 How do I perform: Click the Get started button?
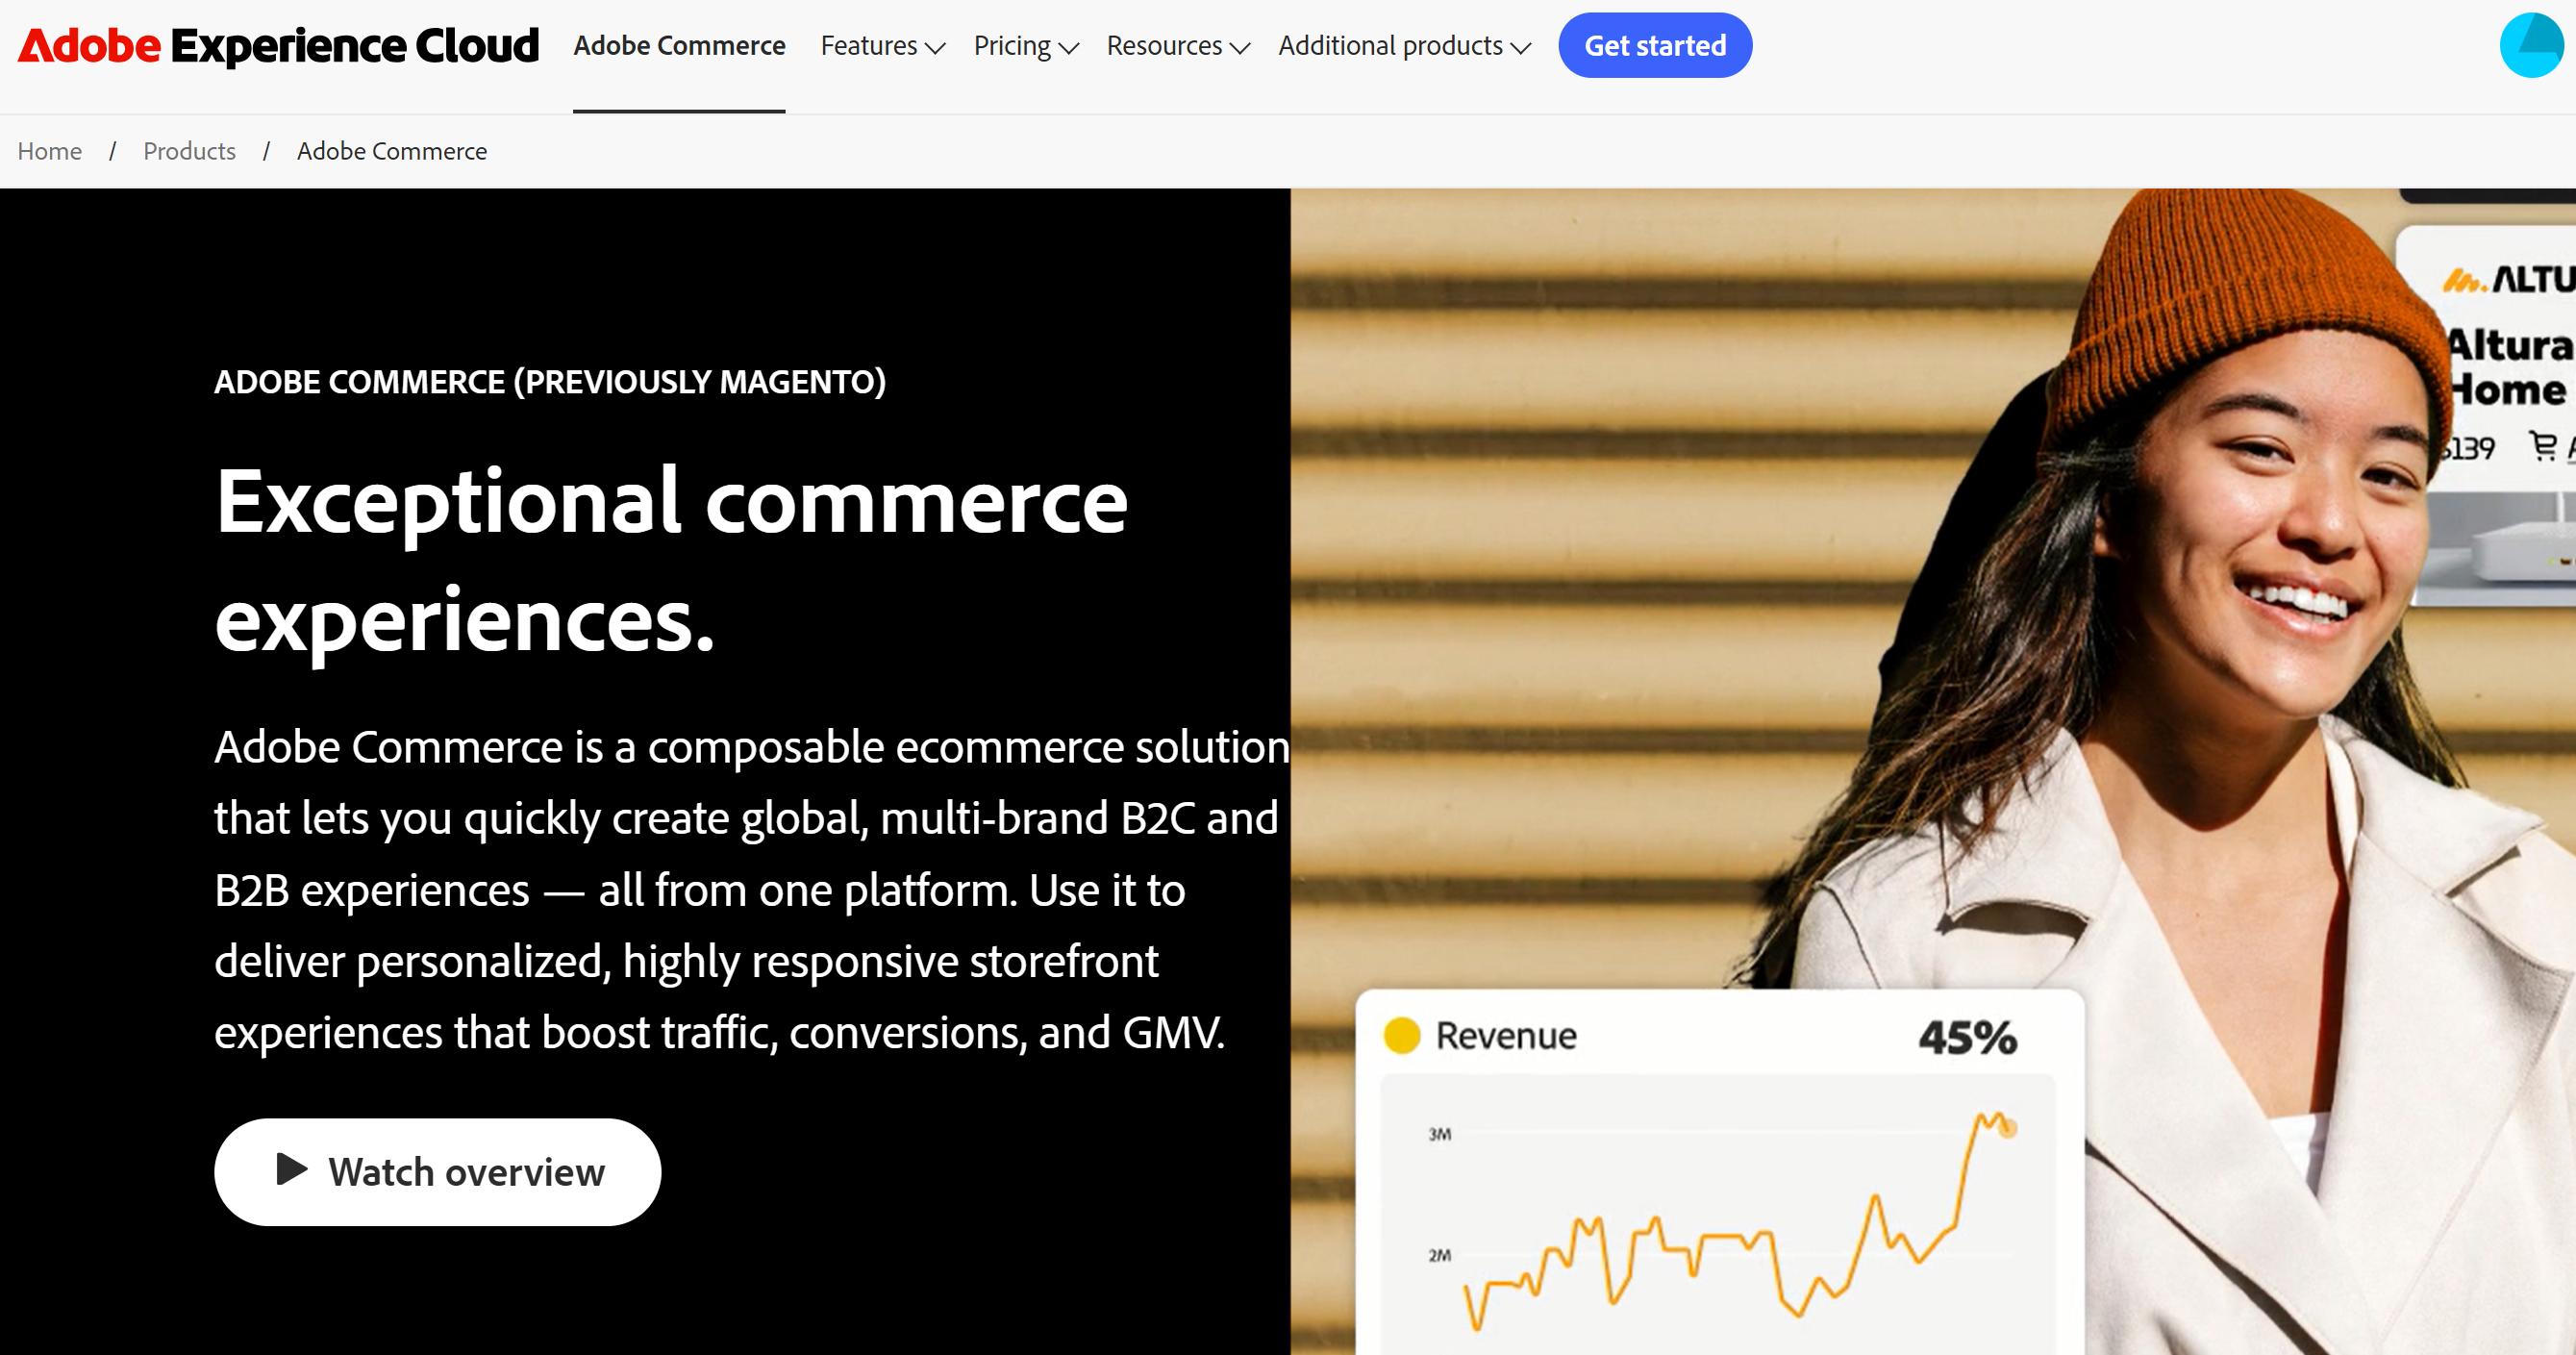pyautogui.click(x=1655, y=45)
